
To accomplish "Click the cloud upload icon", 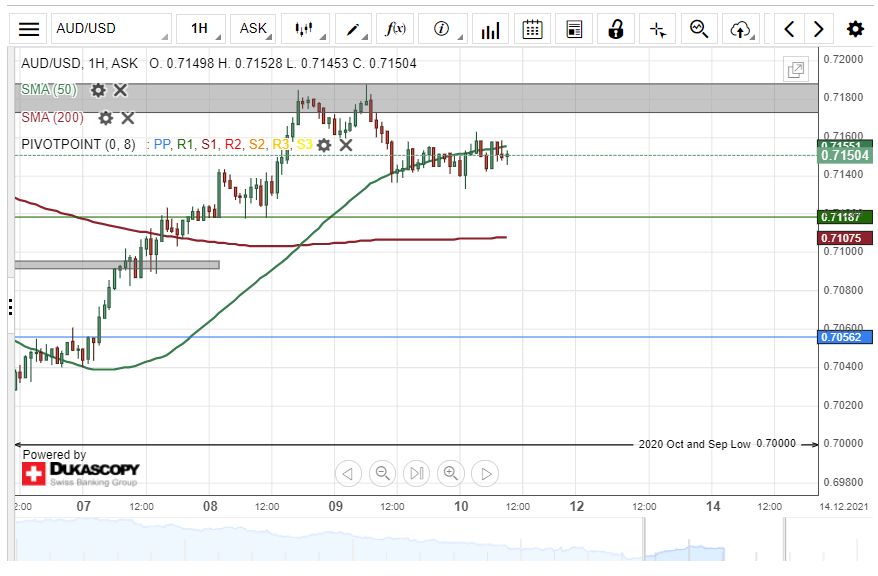I will (740, 29).
